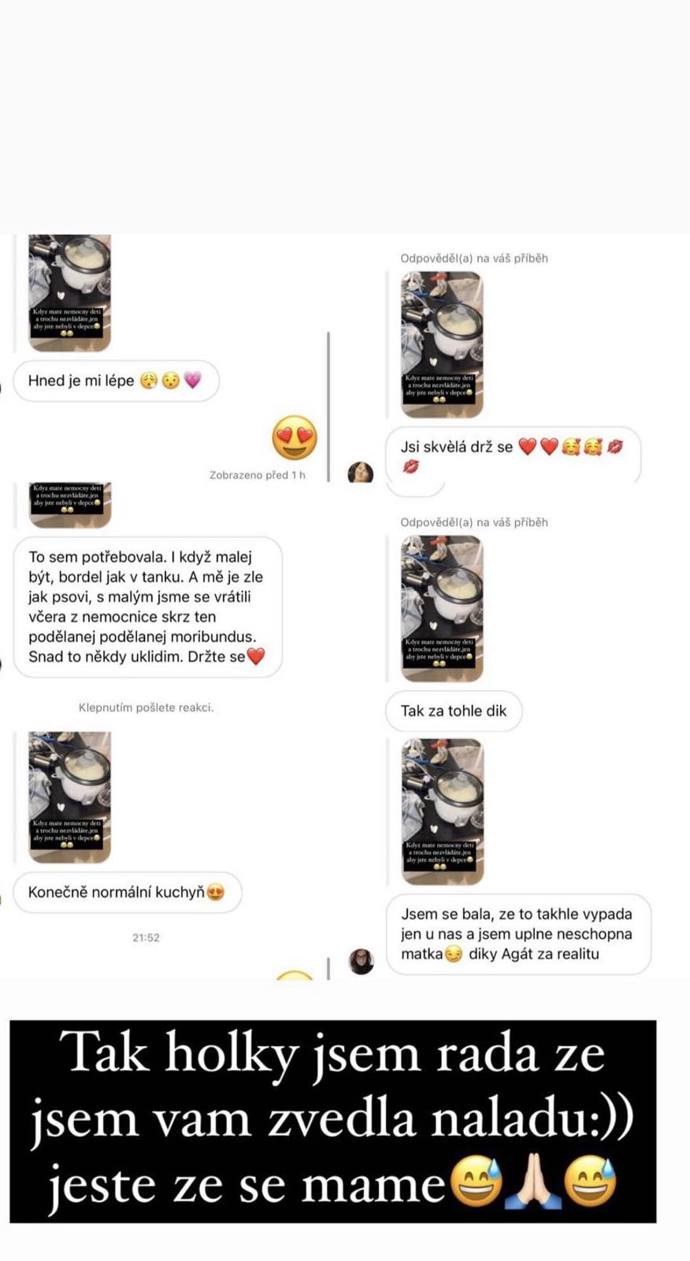The image size is (690, 1261).
Task: Open story thumbnail above 'Jsem se bala' message
Action: pos(442,811)
